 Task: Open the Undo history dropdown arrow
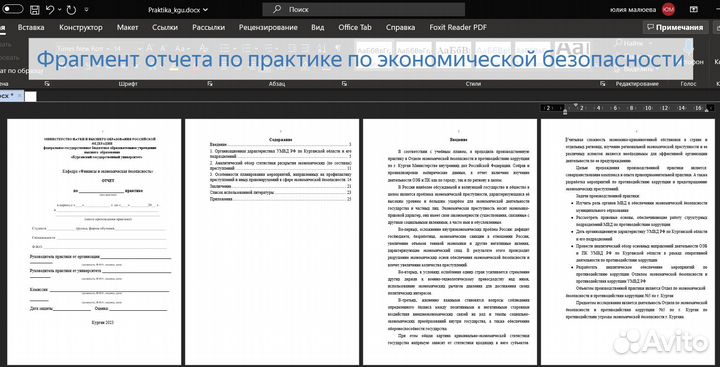tap(59, 9)
